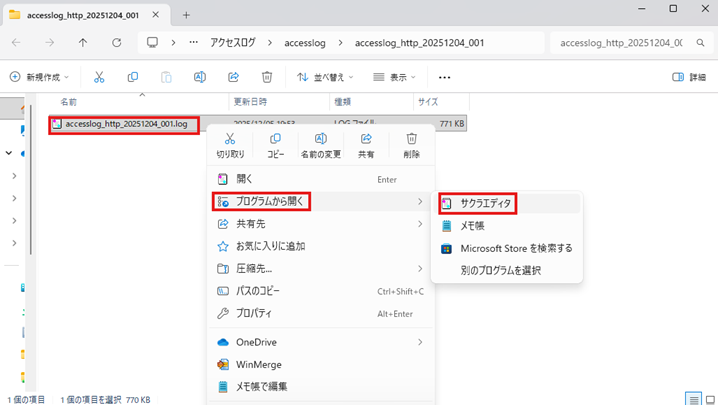Go forward with the right arrow
The width and height of the screenshot is (718, 405).
coord(49,43)
